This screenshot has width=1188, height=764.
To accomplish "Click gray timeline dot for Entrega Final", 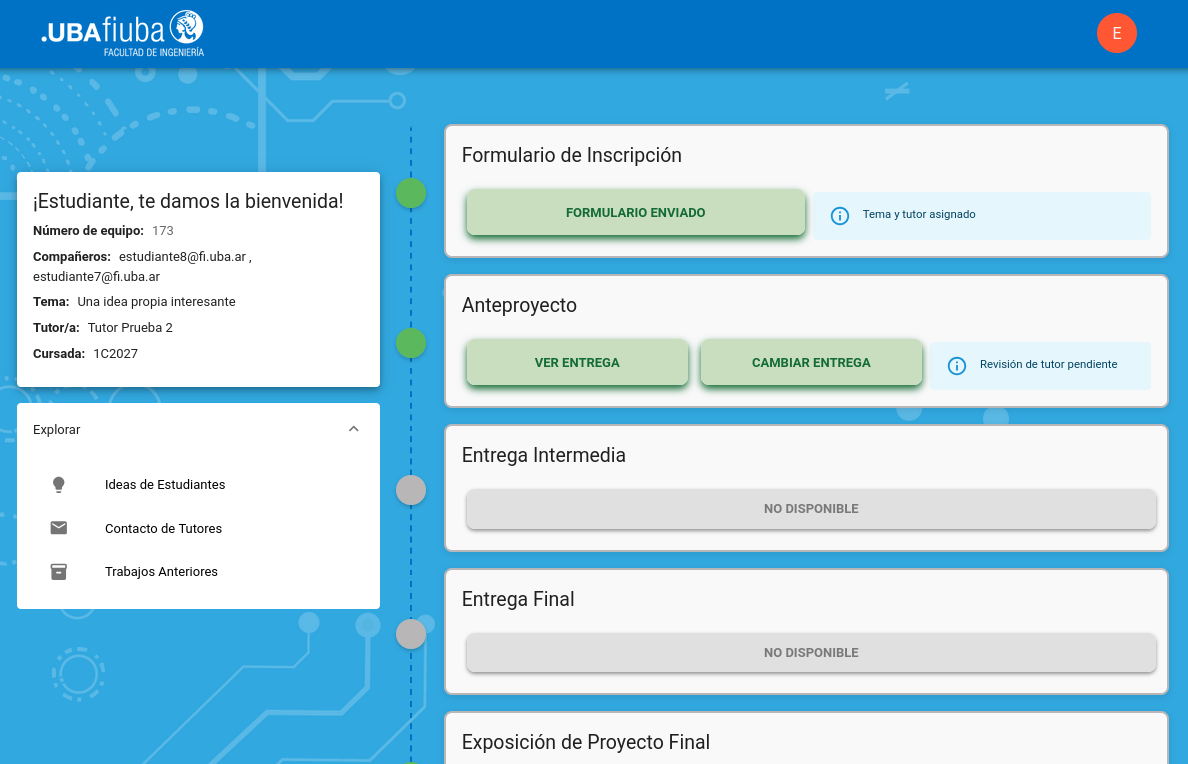I will coord(411,634).
